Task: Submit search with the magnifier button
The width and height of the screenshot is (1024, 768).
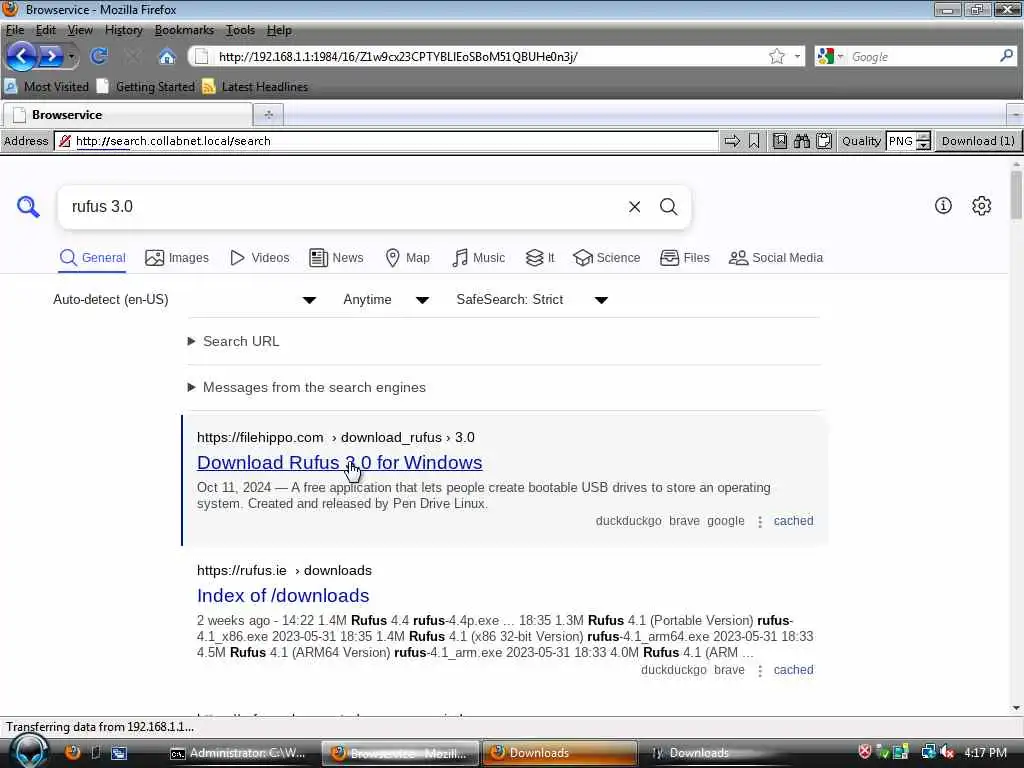Action: pyautogui.click(x=668, y=207)
